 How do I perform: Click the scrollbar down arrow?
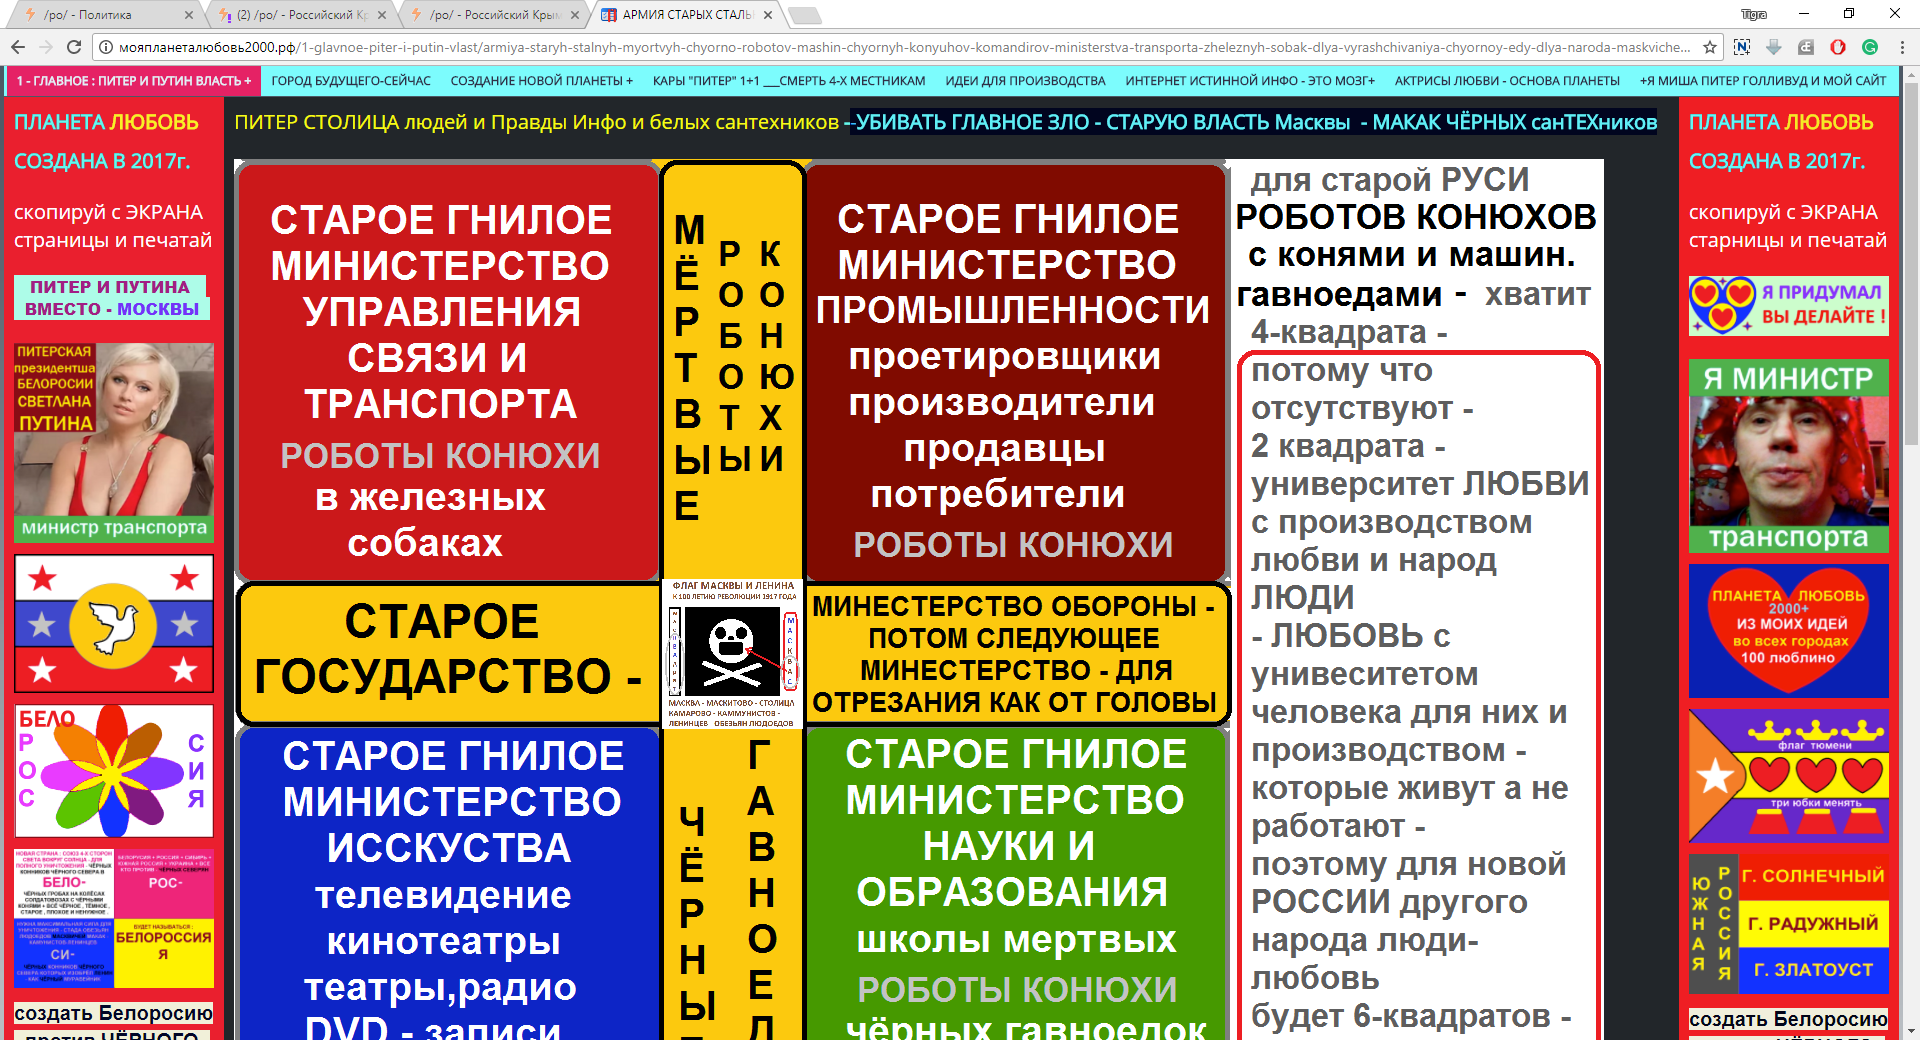(x=1911, y=1031)
